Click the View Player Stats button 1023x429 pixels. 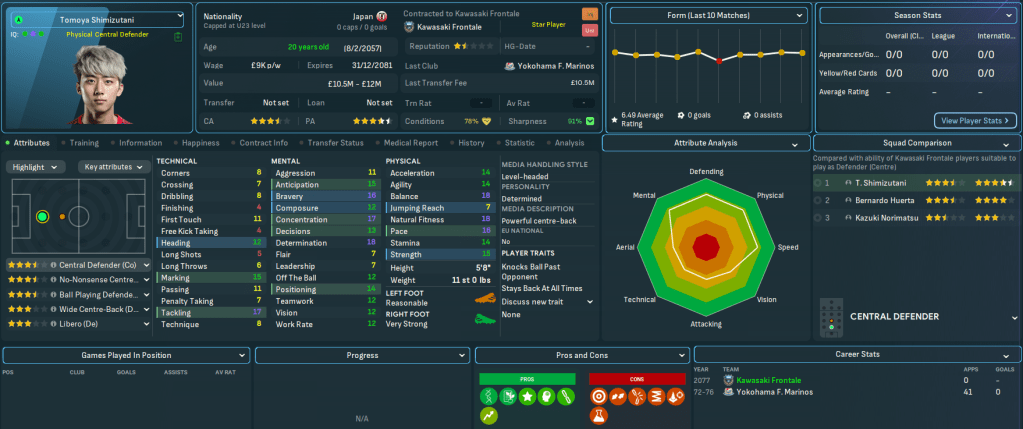pyautogui.click(x=974, y=121)
